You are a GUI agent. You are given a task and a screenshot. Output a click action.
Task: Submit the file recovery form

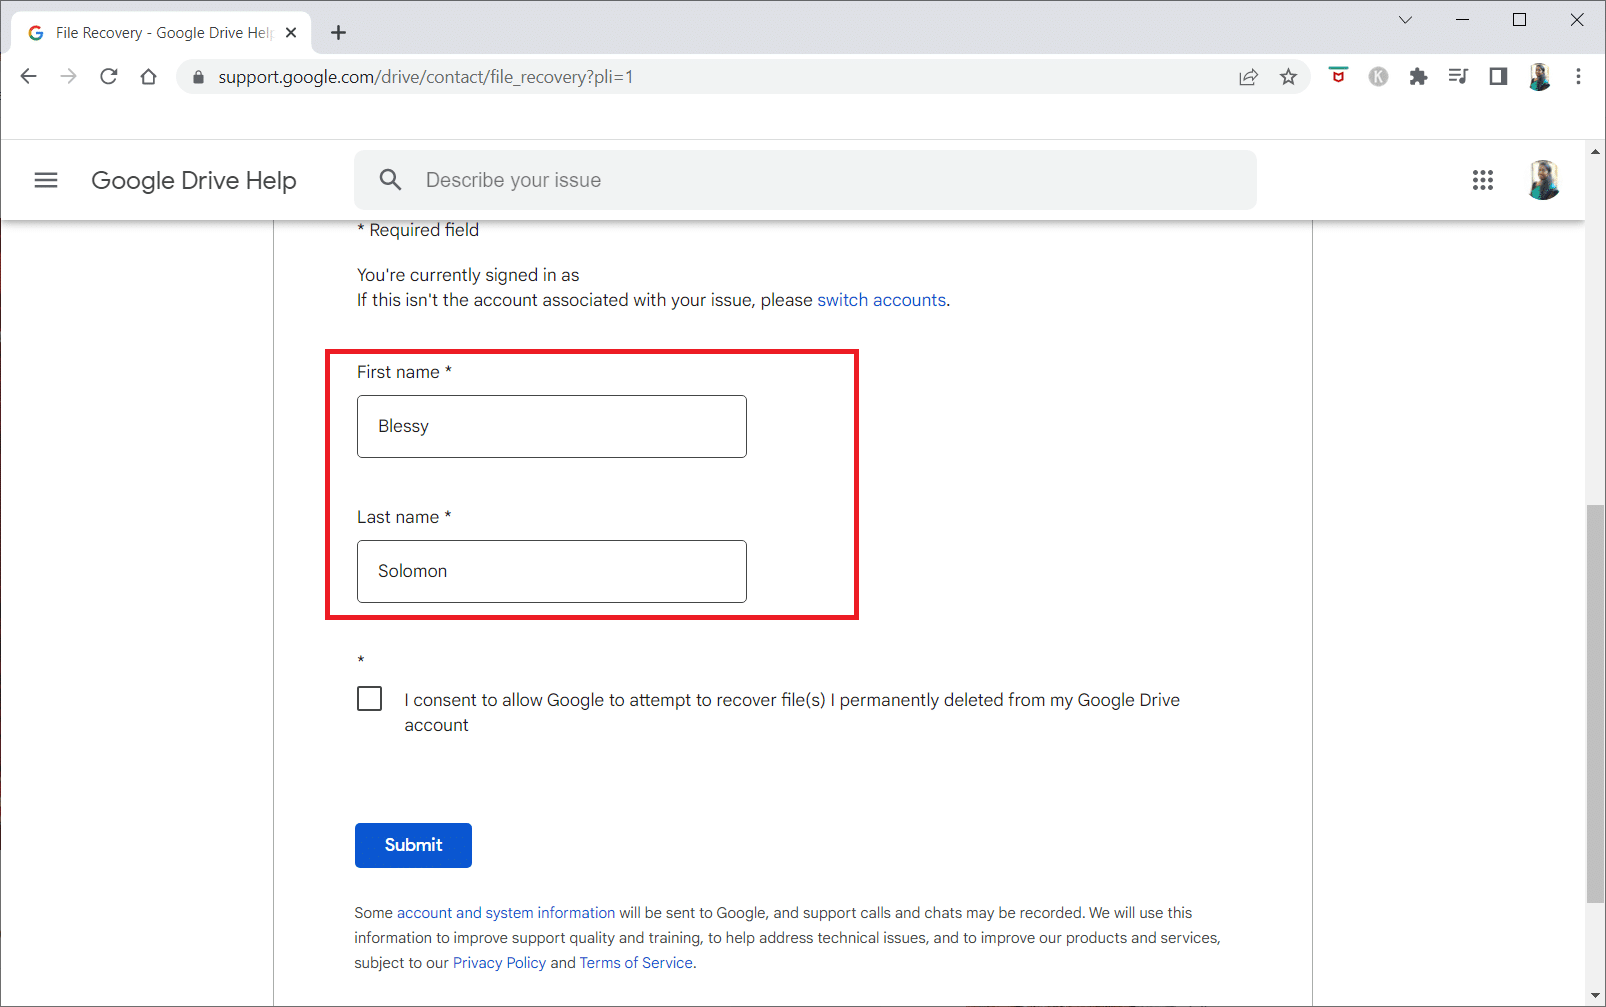point(413,845)
